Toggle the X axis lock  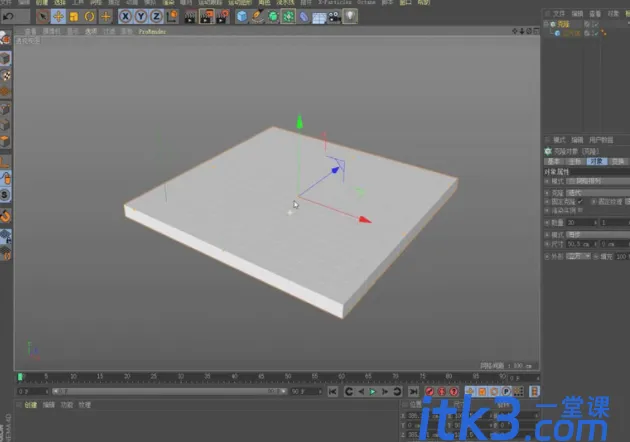pyautogui.click(x=125, y=16)
